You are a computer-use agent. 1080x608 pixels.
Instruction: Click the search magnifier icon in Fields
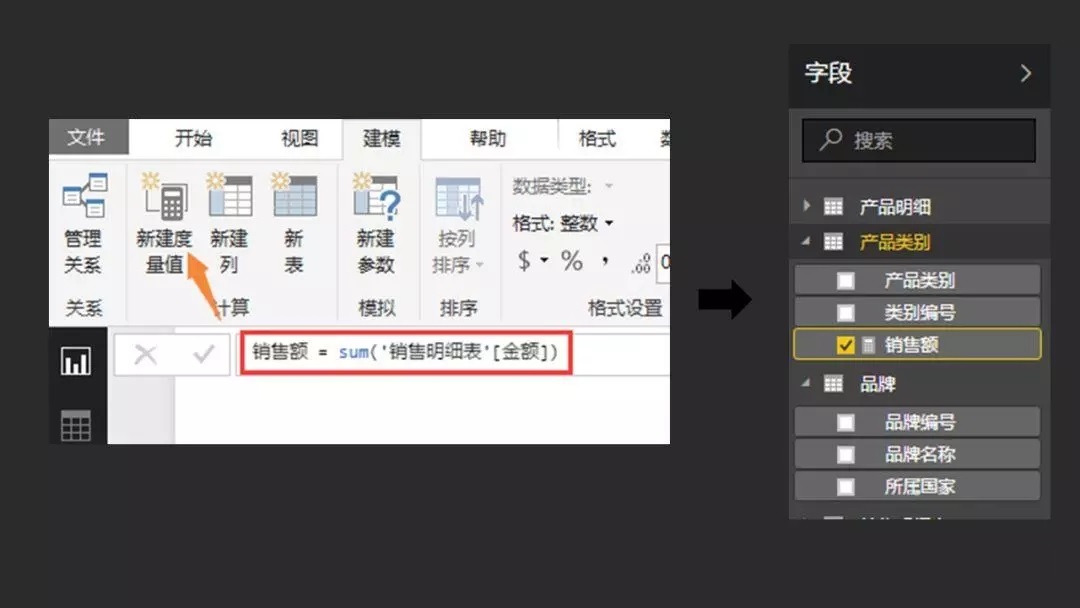(x=831, y=140)
